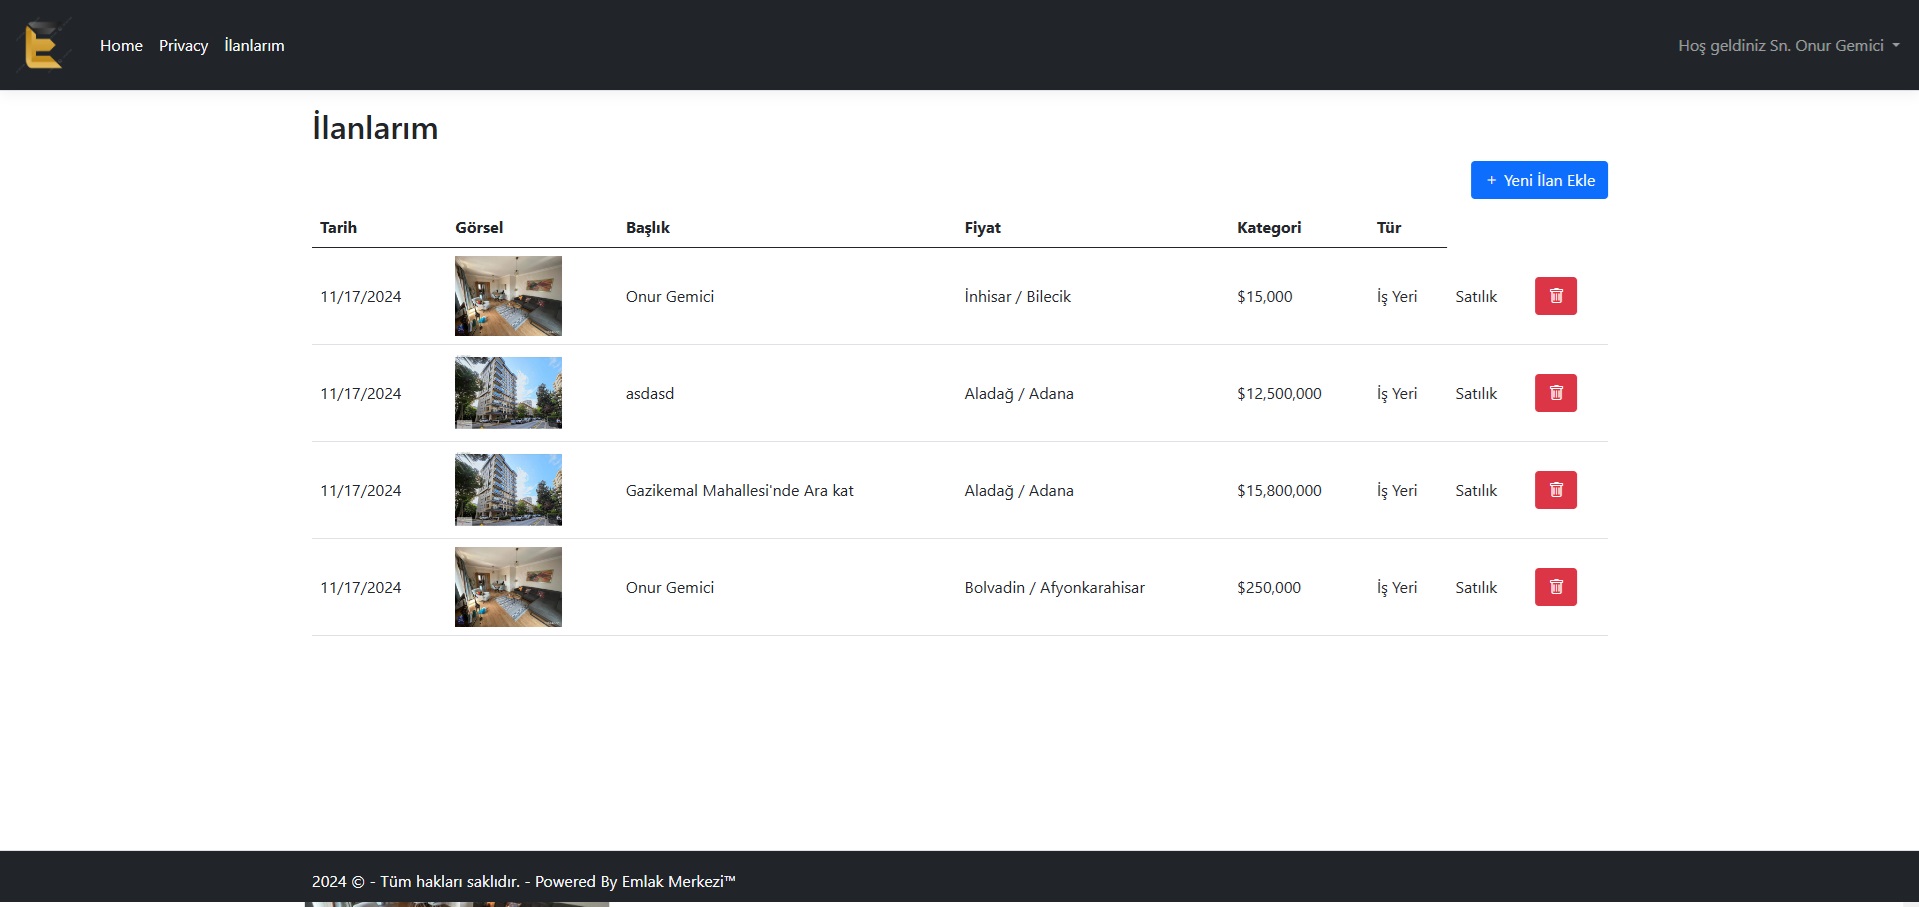Image resolution: width=1919 pixels, height=907 pixels.
Task: Click the İlanlarım page heading
Action: [x=375, y=128]
